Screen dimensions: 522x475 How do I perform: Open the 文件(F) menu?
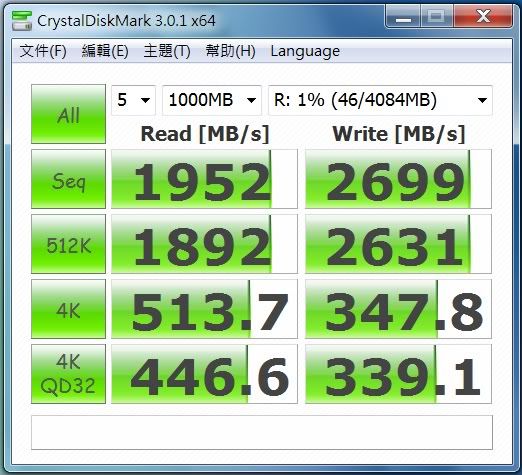point(43,51)
